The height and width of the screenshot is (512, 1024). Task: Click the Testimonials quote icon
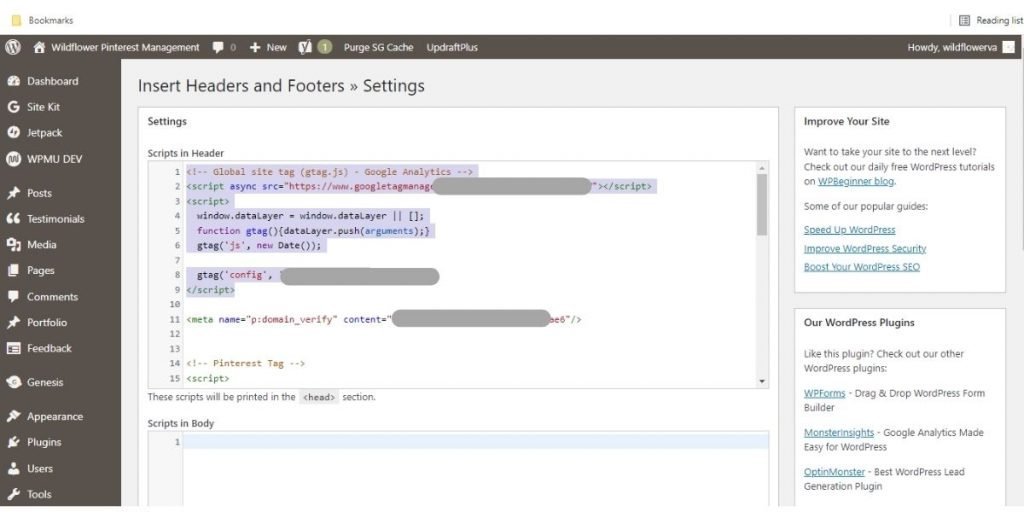tap(13, 219)
